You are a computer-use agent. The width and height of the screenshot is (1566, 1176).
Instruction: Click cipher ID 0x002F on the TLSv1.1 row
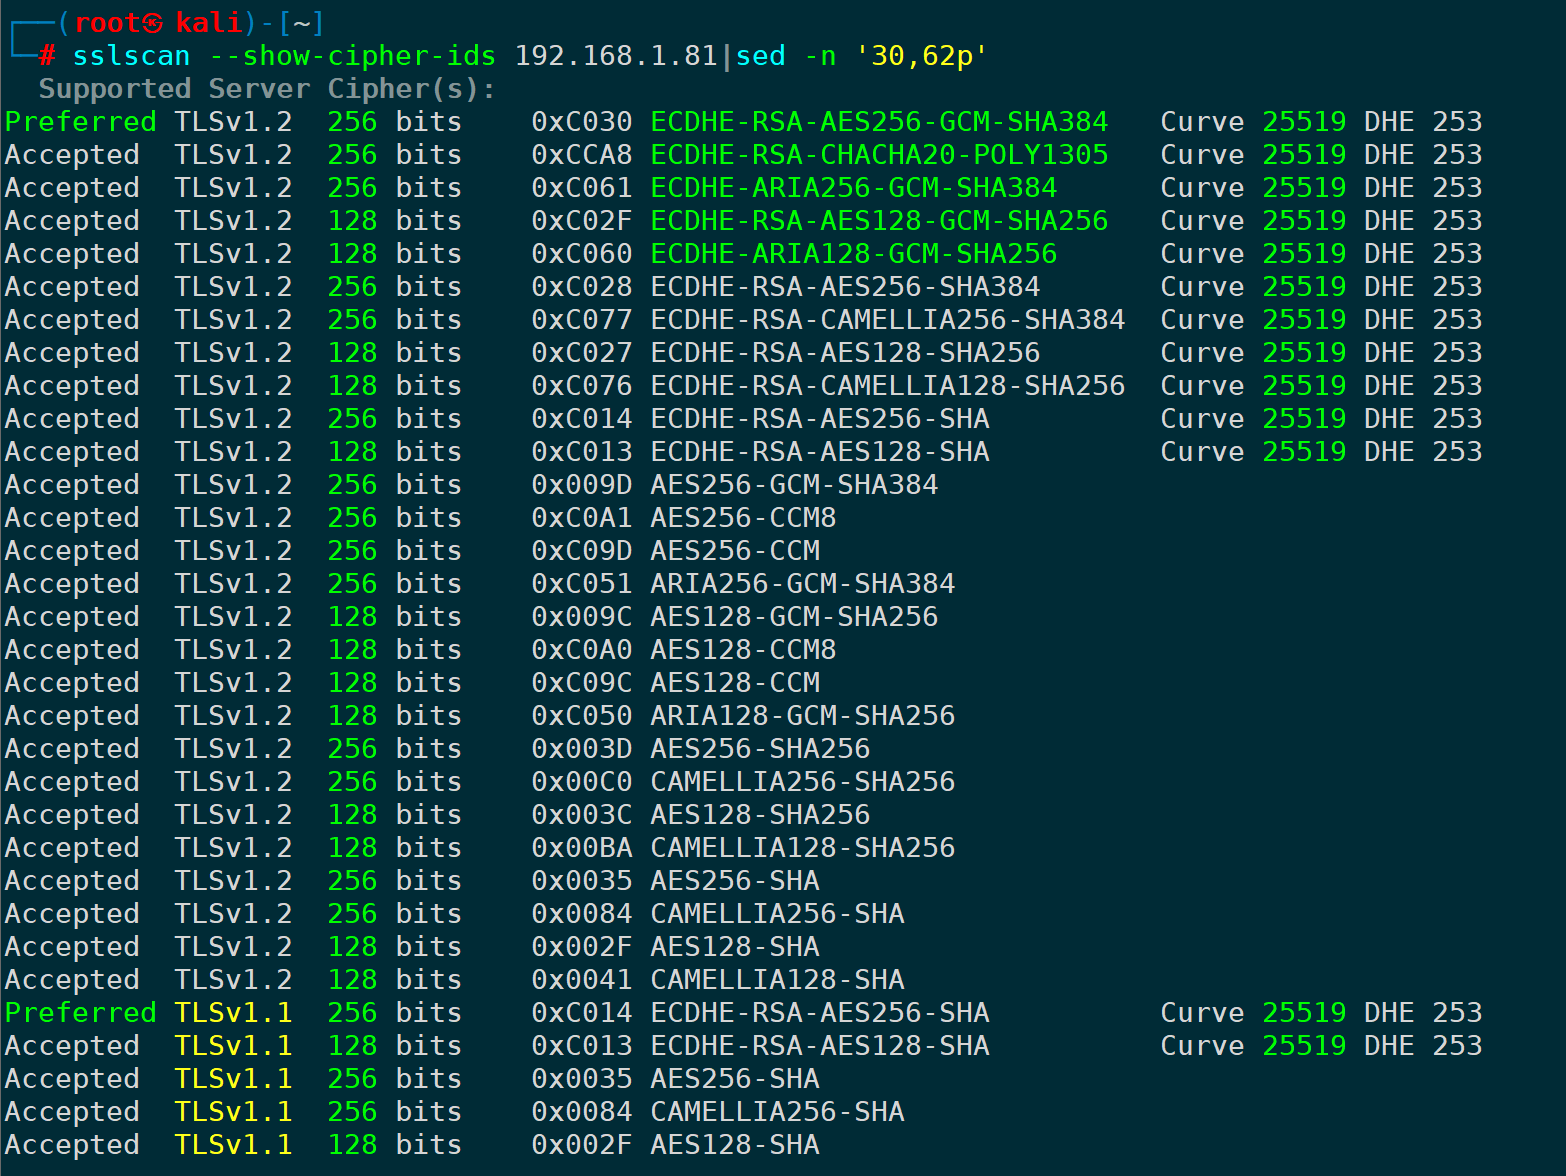(582, 1145)
